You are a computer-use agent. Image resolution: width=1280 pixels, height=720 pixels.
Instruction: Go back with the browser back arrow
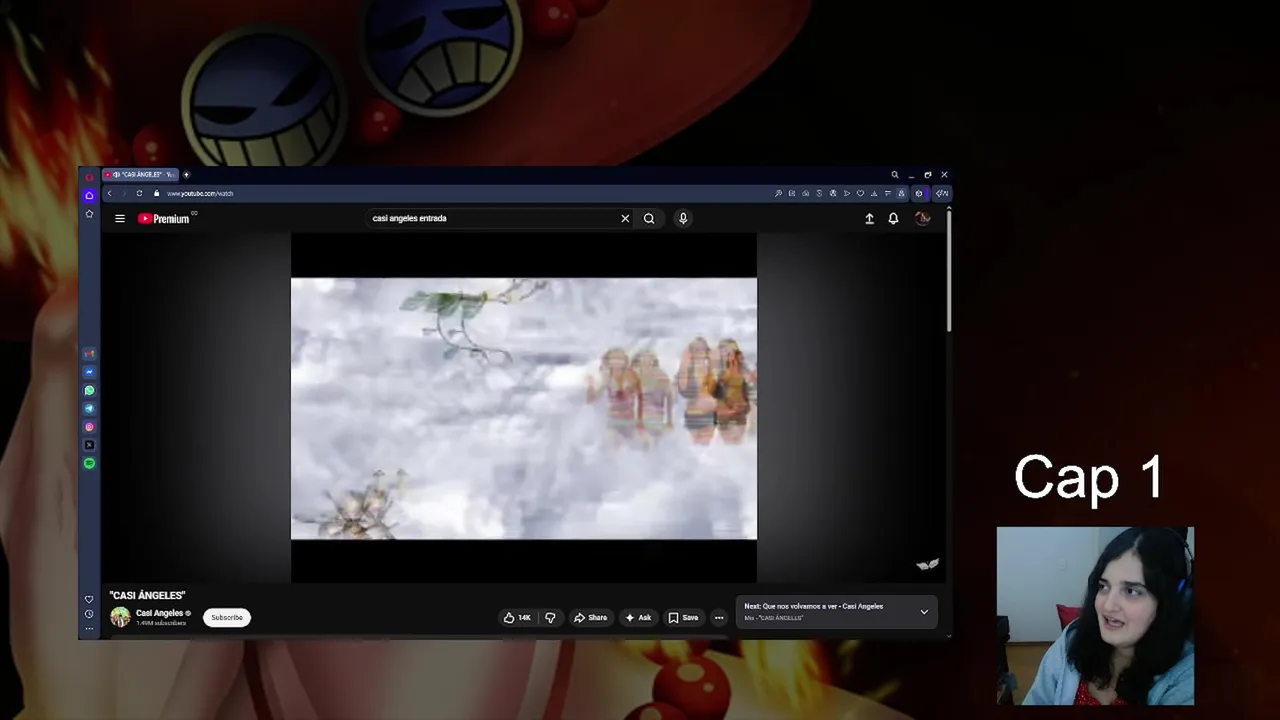point(110,193)
